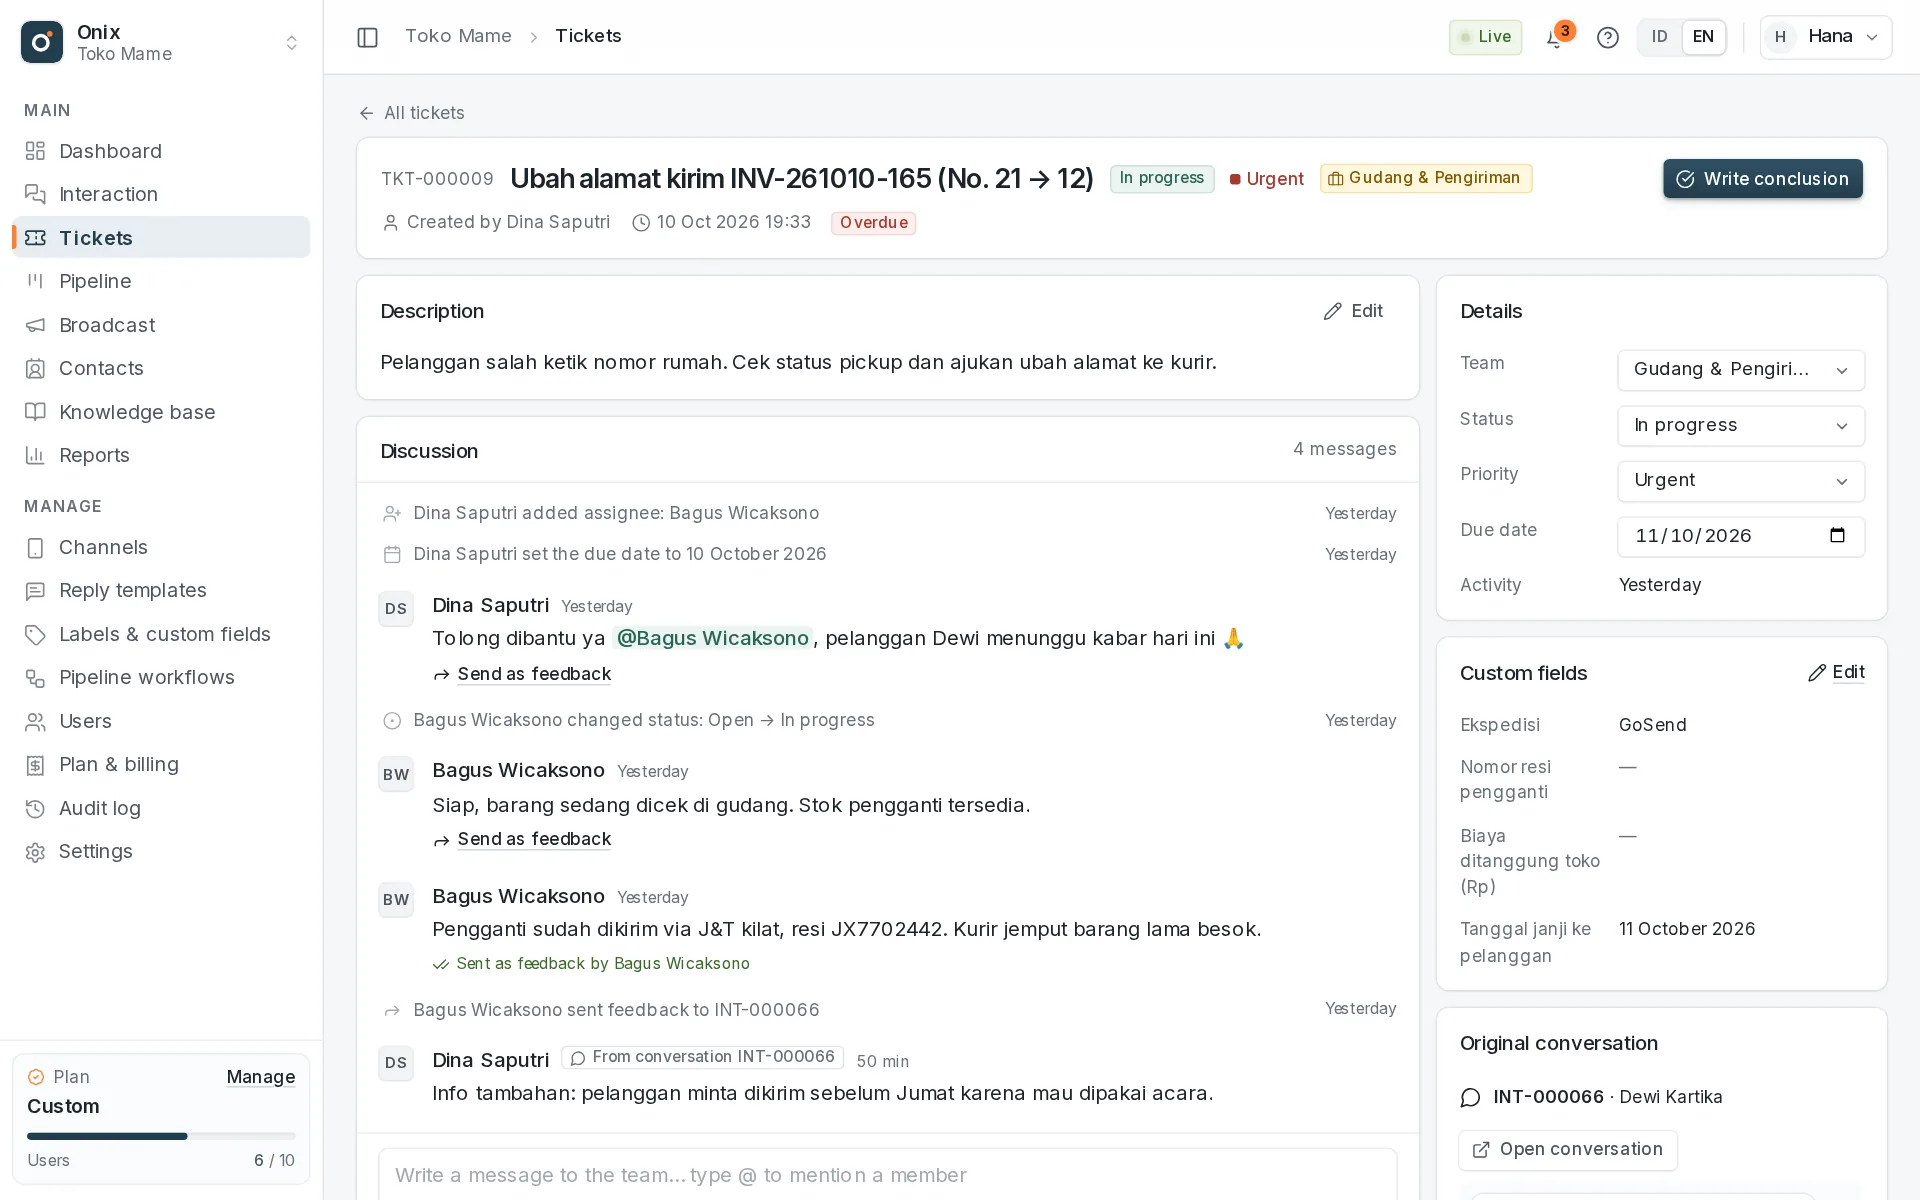Viewport: 1920px width, 1200px height.
Task: Send Dina Saputri's message as feedback
Action: click(x=523, y=674)
